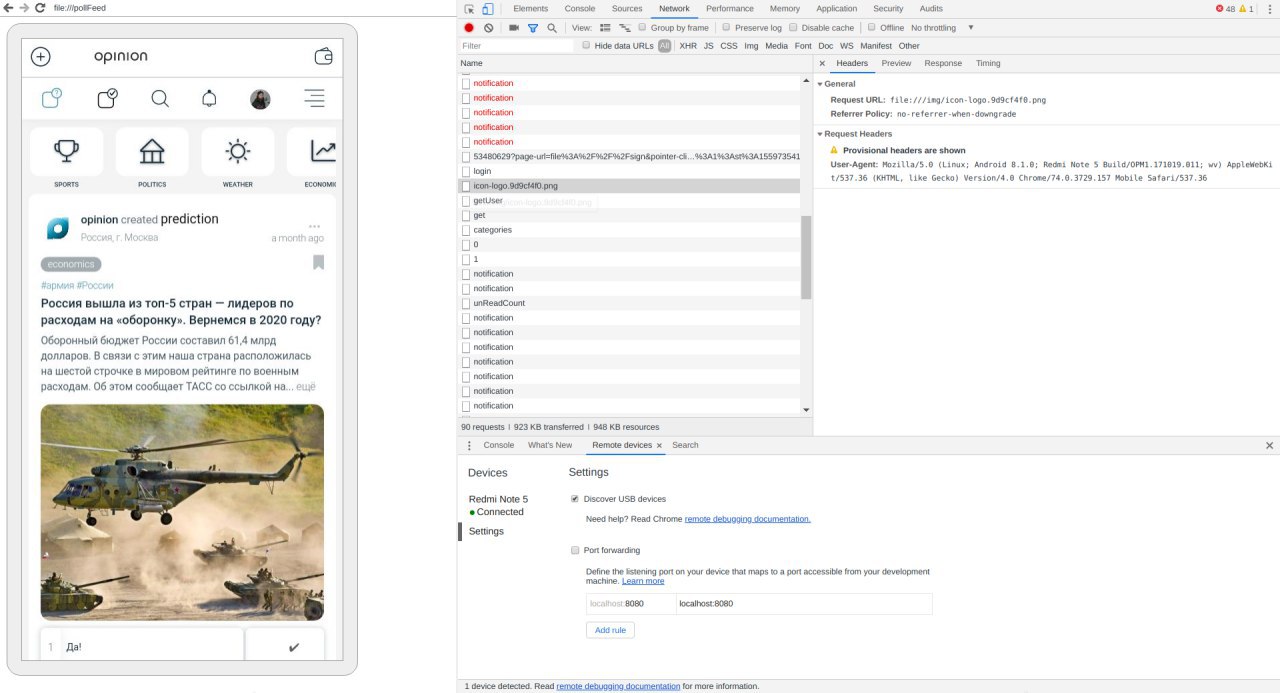Select the Politics building category
This screenshot has width=1280, height=693.
[x=152, y=152]
